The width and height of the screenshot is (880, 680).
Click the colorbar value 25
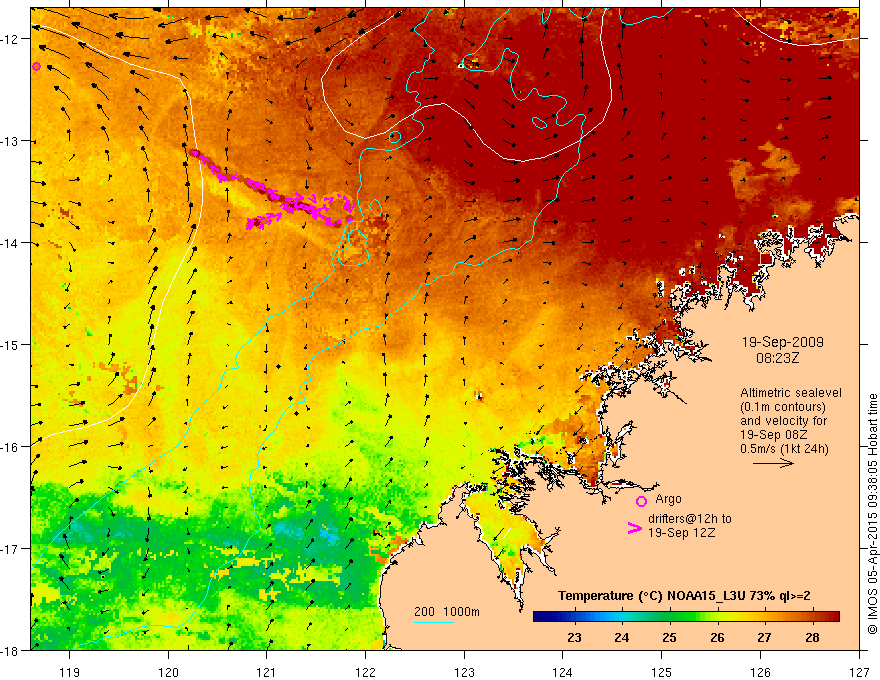click(669, 638)
